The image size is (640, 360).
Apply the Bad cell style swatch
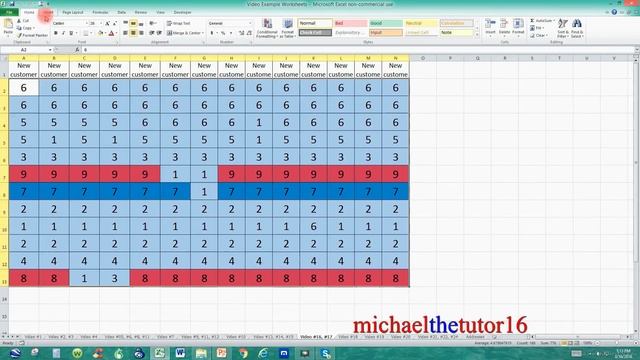[350, 23]
